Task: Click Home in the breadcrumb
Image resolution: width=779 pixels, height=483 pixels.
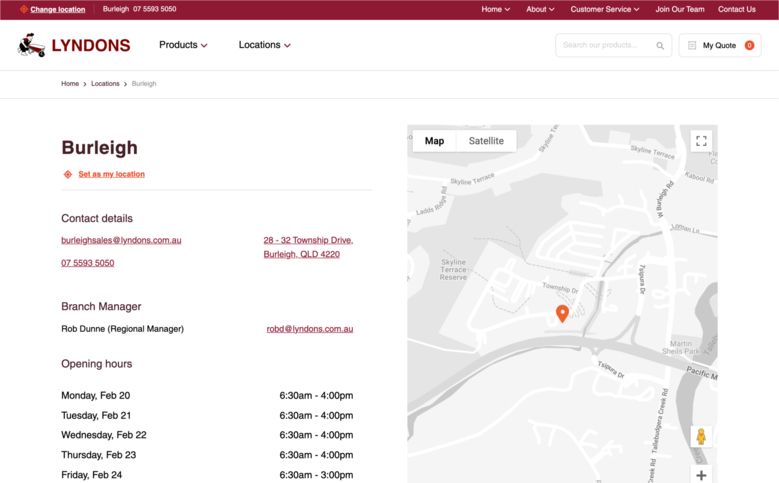Action: 70,83
